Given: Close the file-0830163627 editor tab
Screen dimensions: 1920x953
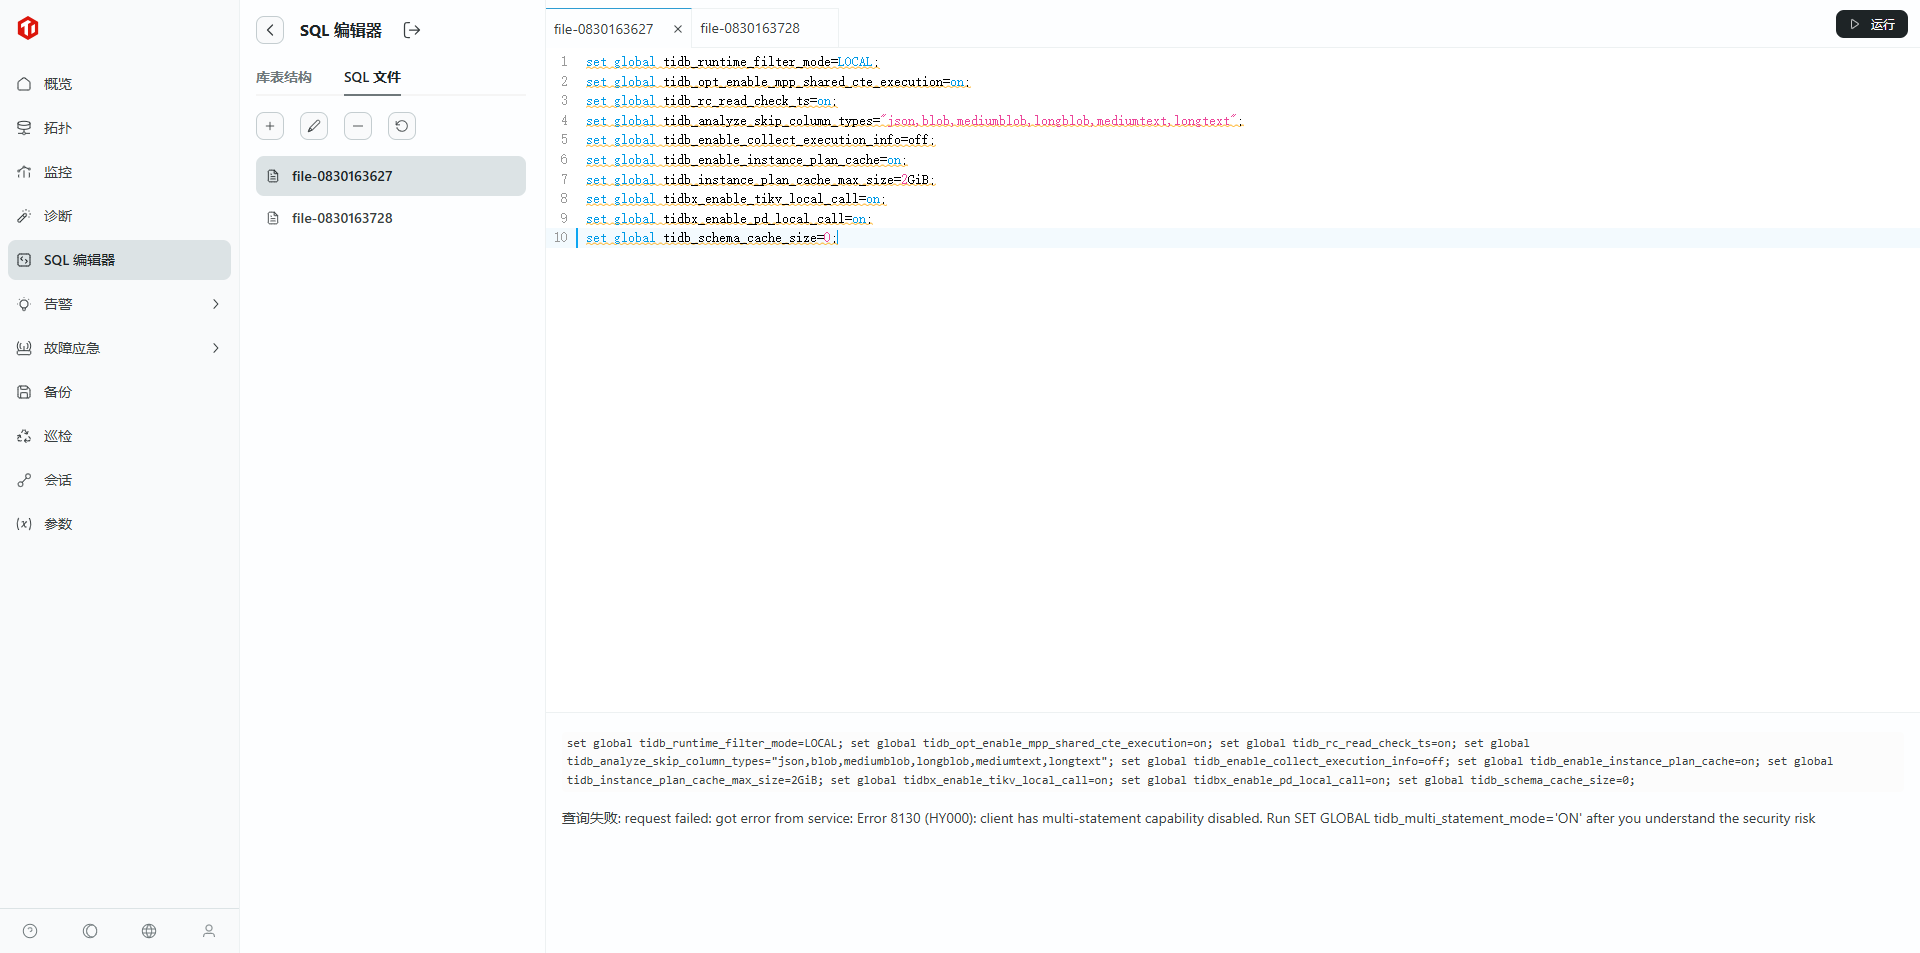Looking at the screenshot, I should pos(678,29).
